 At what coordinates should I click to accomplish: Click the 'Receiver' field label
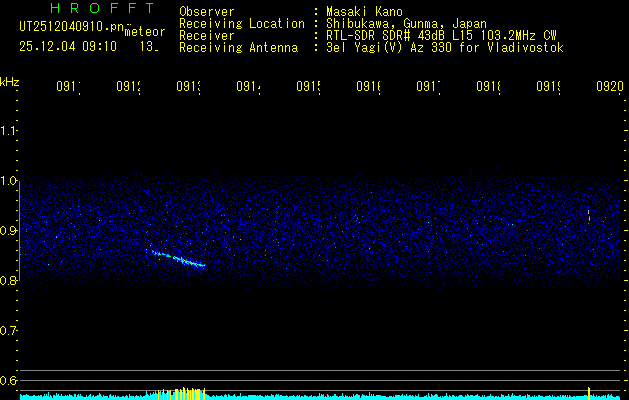click(207, 36)
